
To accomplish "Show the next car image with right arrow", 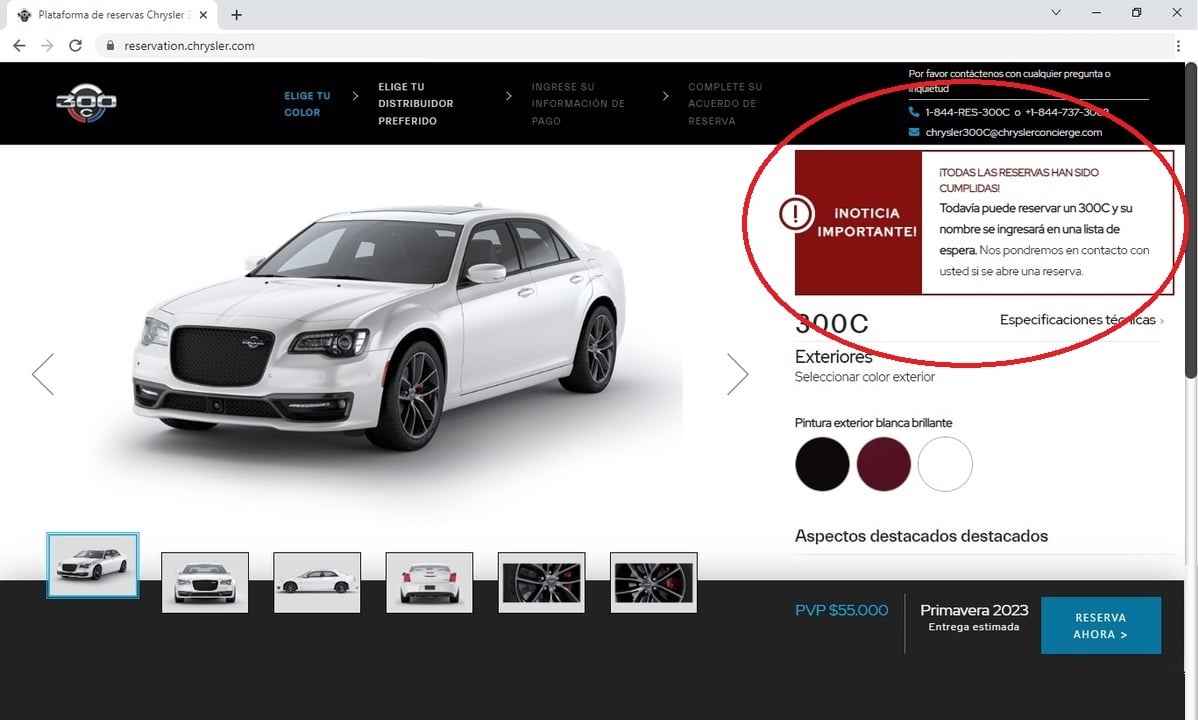I will click(737, 374).
